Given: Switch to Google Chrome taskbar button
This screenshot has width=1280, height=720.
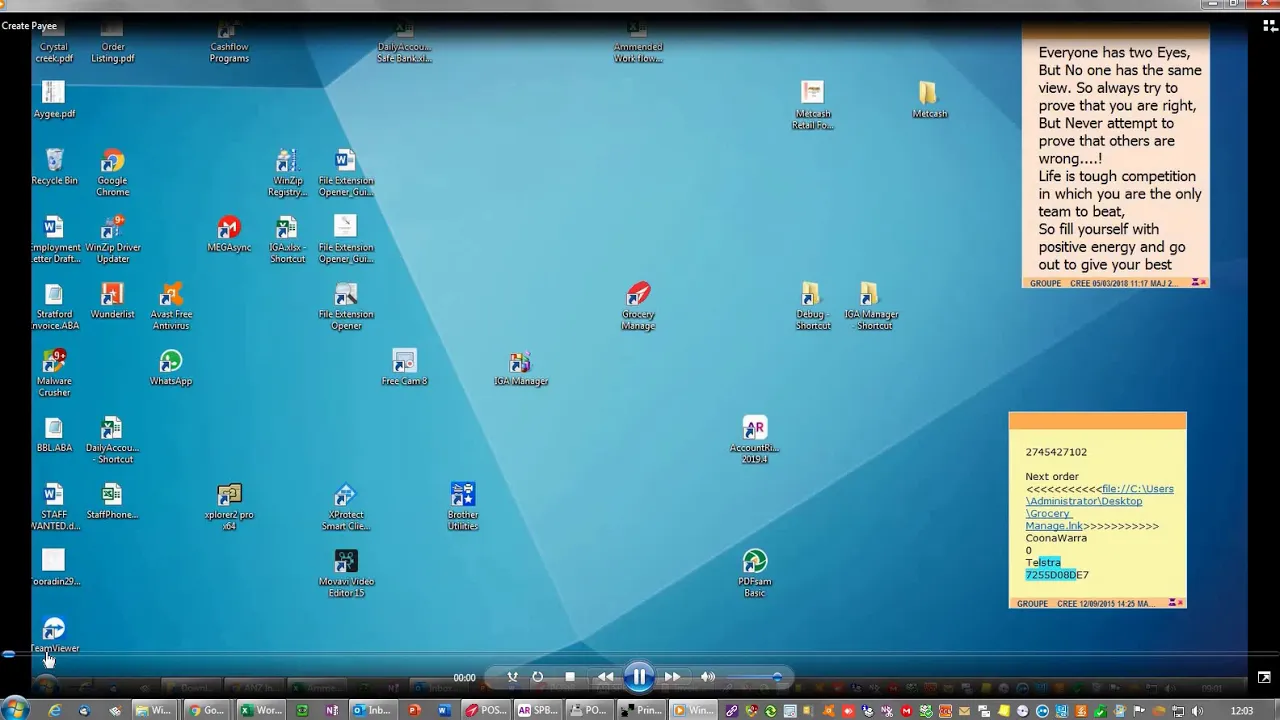Looking at the screenshot, I should (207, 710).
